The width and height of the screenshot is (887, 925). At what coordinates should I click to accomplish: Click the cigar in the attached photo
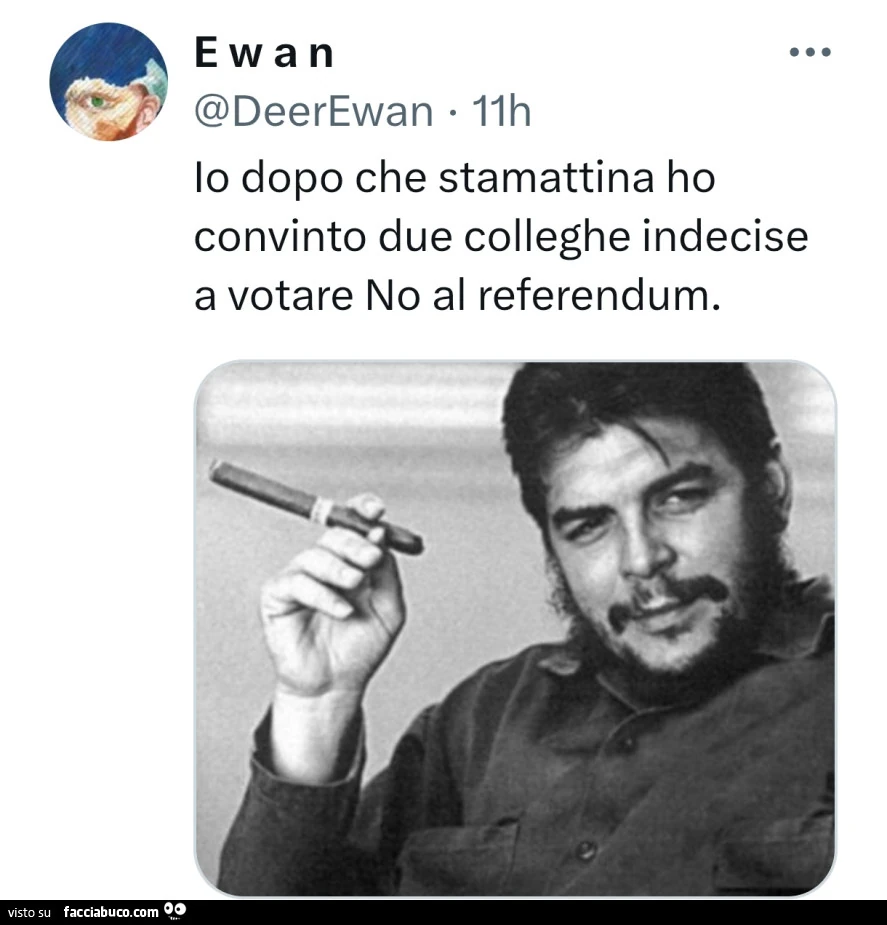[316, 508]
